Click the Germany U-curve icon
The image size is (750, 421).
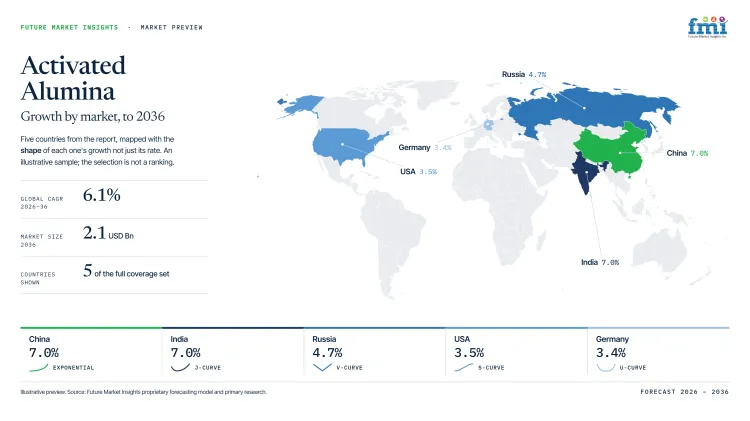[x=606, y=367]
